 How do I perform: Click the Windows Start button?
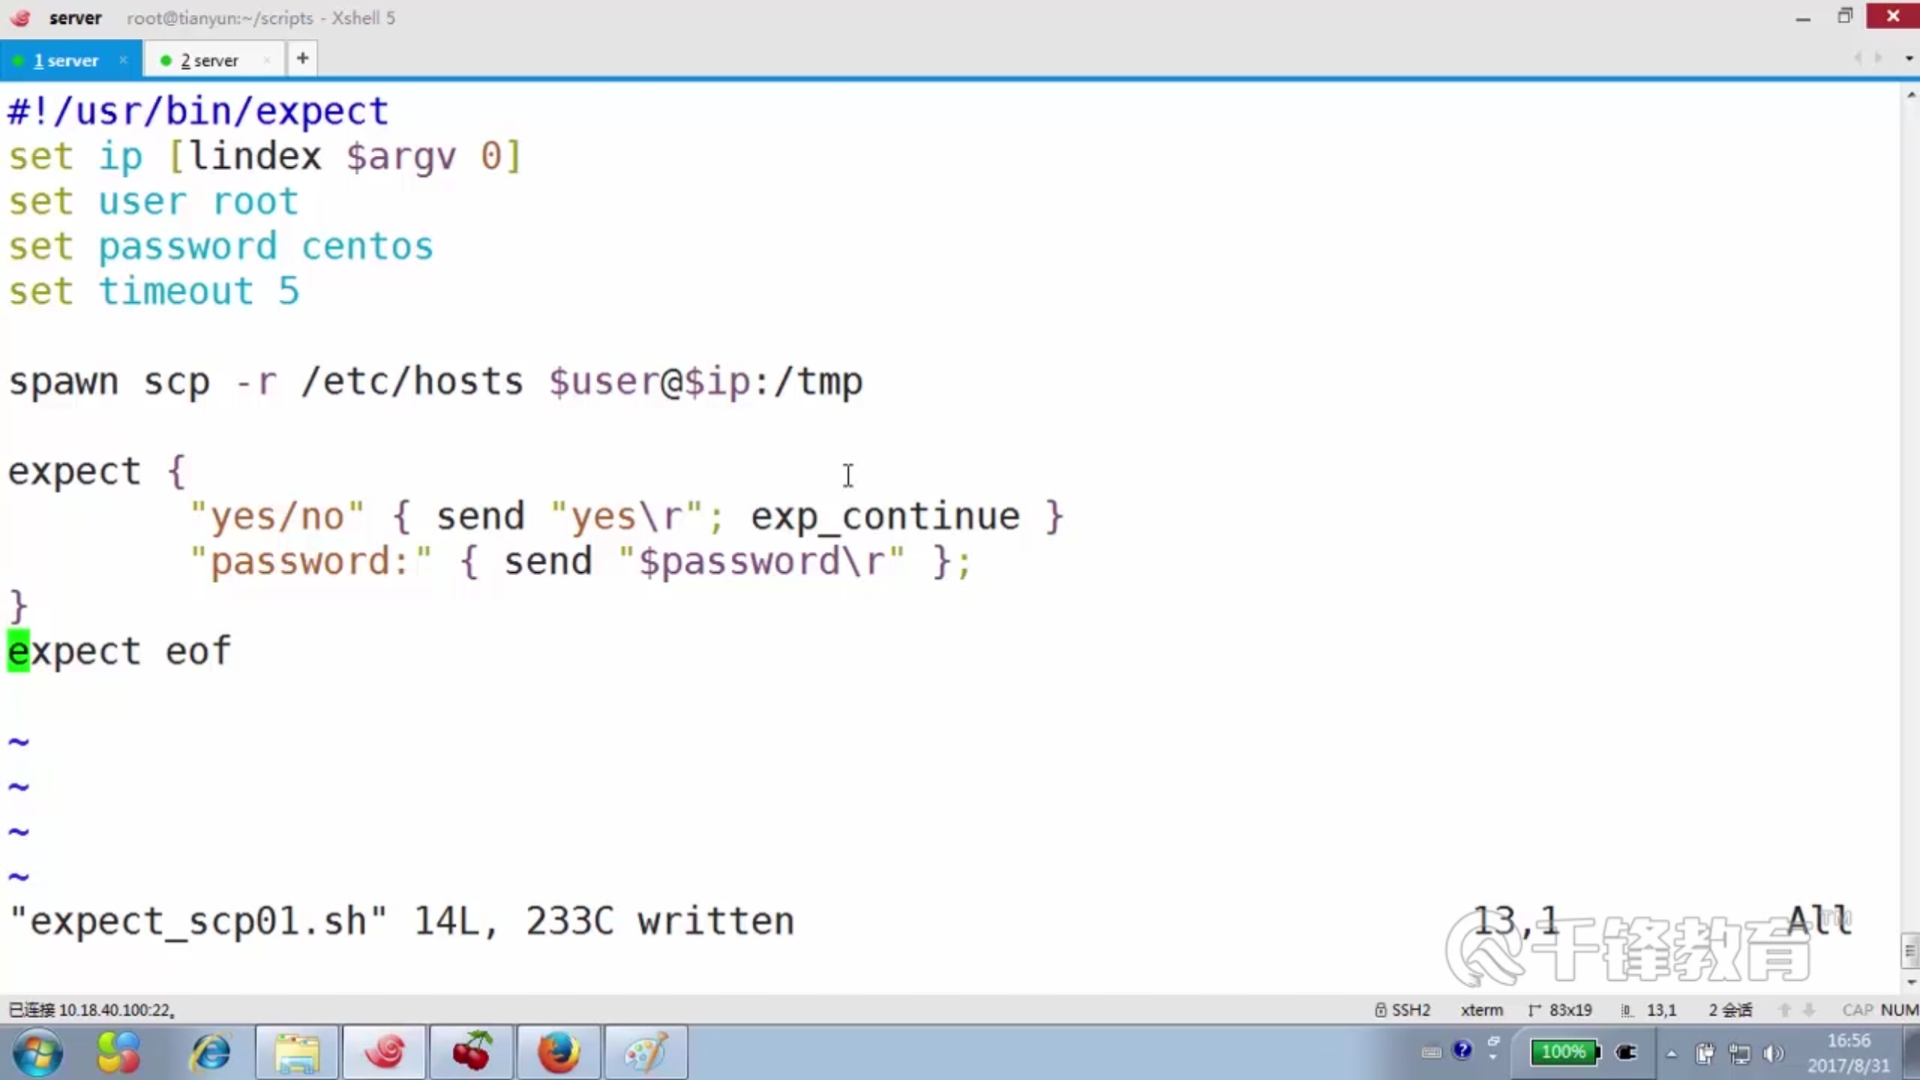point(38,1052)
